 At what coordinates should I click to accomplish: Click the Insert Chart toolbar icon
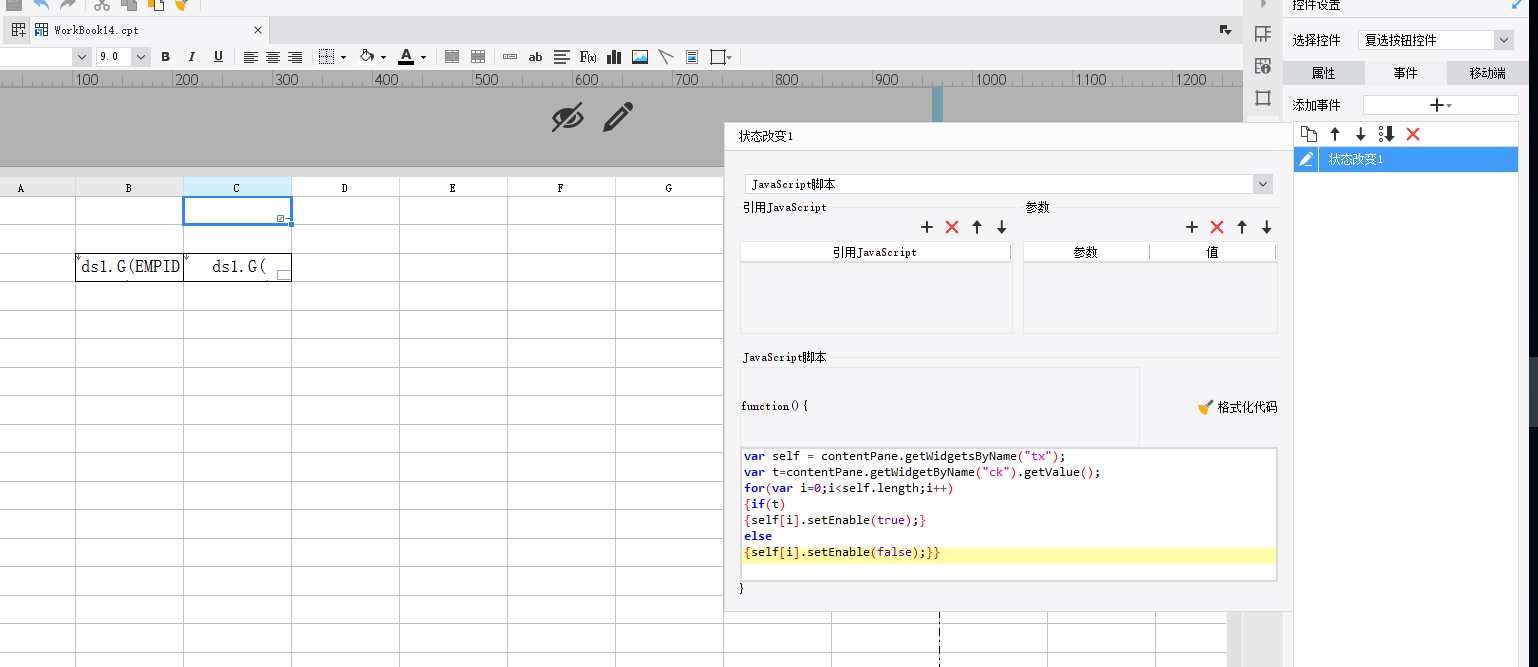614,57
